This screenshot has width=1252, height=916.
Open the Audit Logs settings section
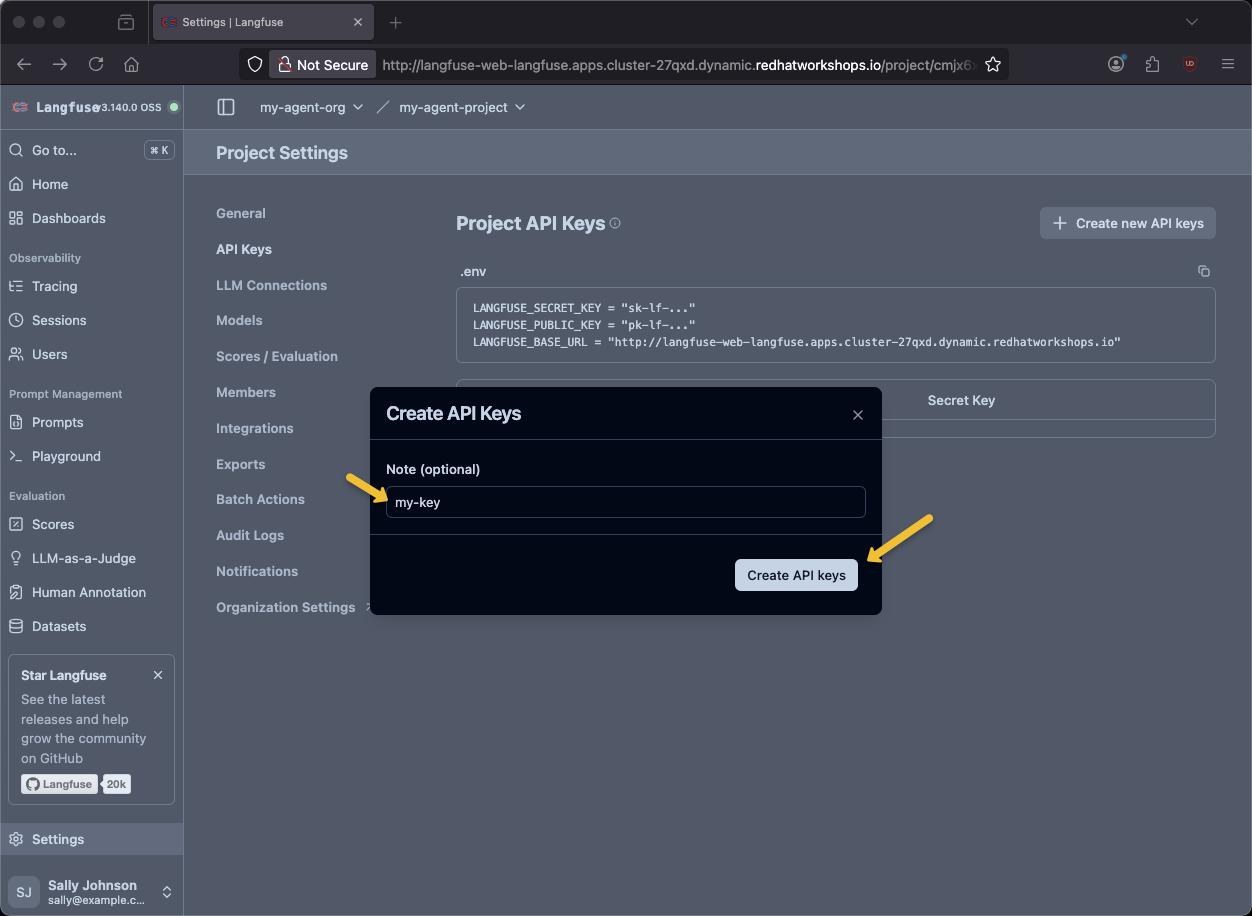[x=250, y=535]
